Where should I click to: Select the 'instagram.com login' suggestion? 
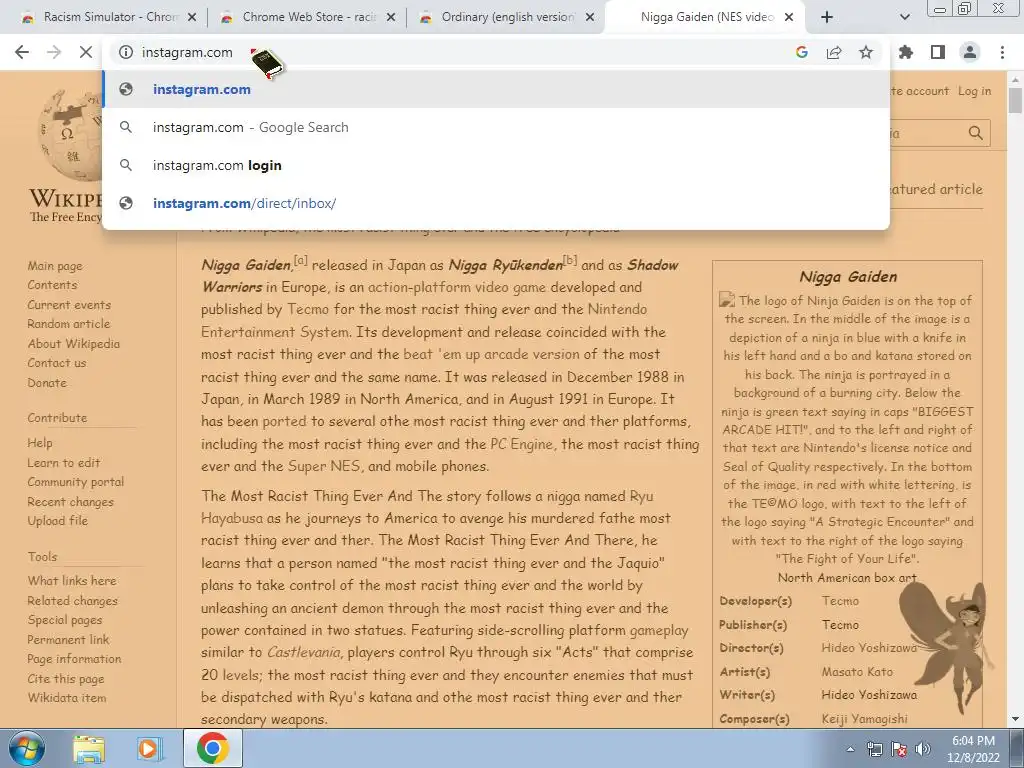tap(496, 165)
